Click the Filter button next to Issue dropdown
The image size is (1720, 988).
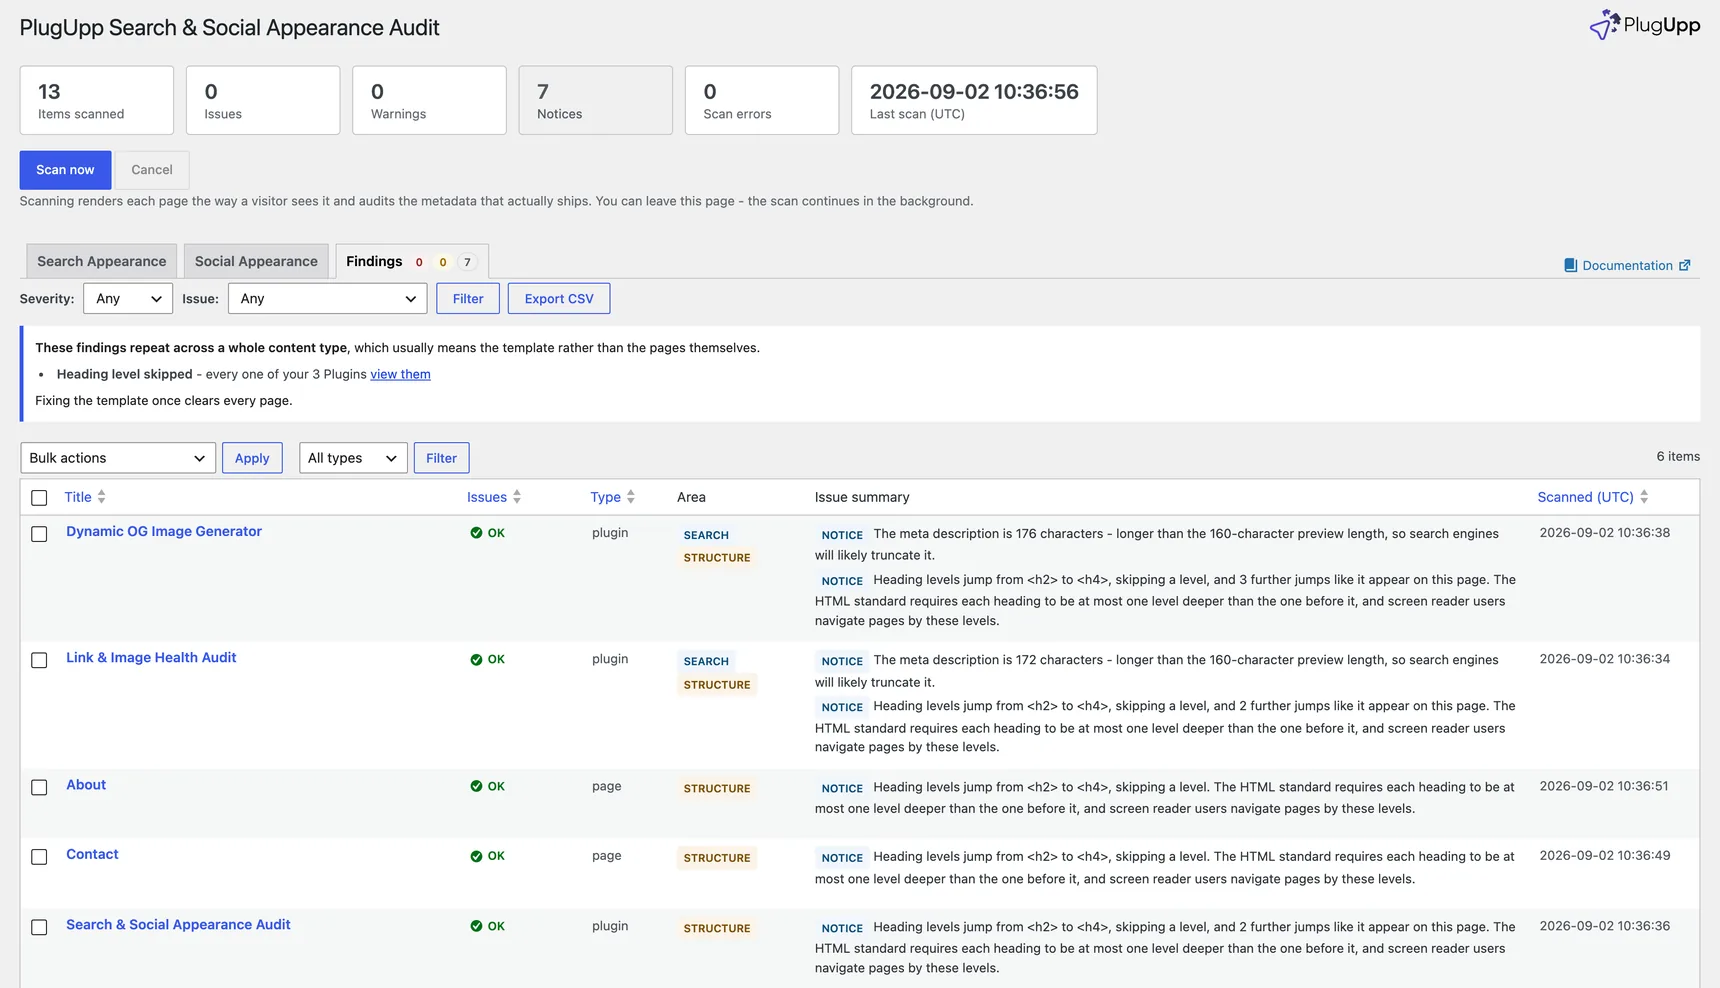click(x=468, y=299)
